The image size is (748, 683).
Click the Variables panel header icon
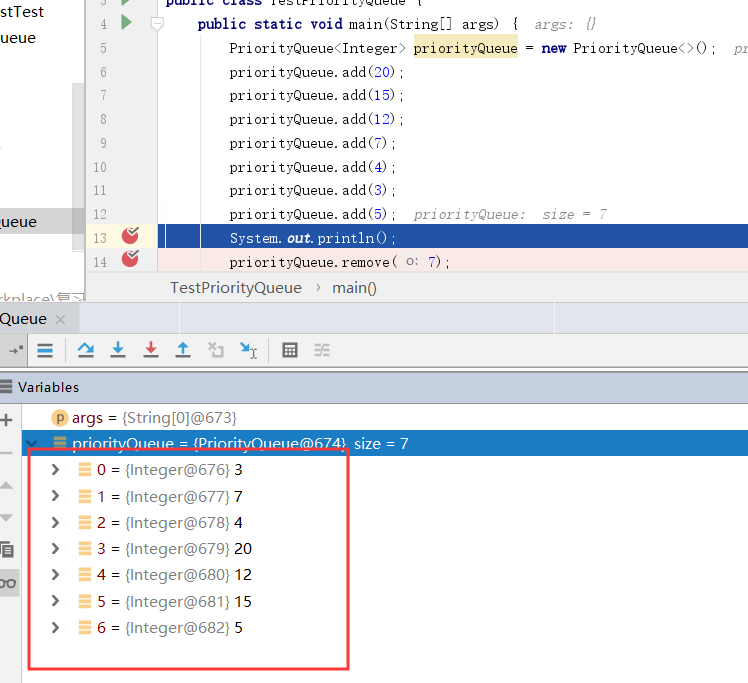tap(6, 387)
